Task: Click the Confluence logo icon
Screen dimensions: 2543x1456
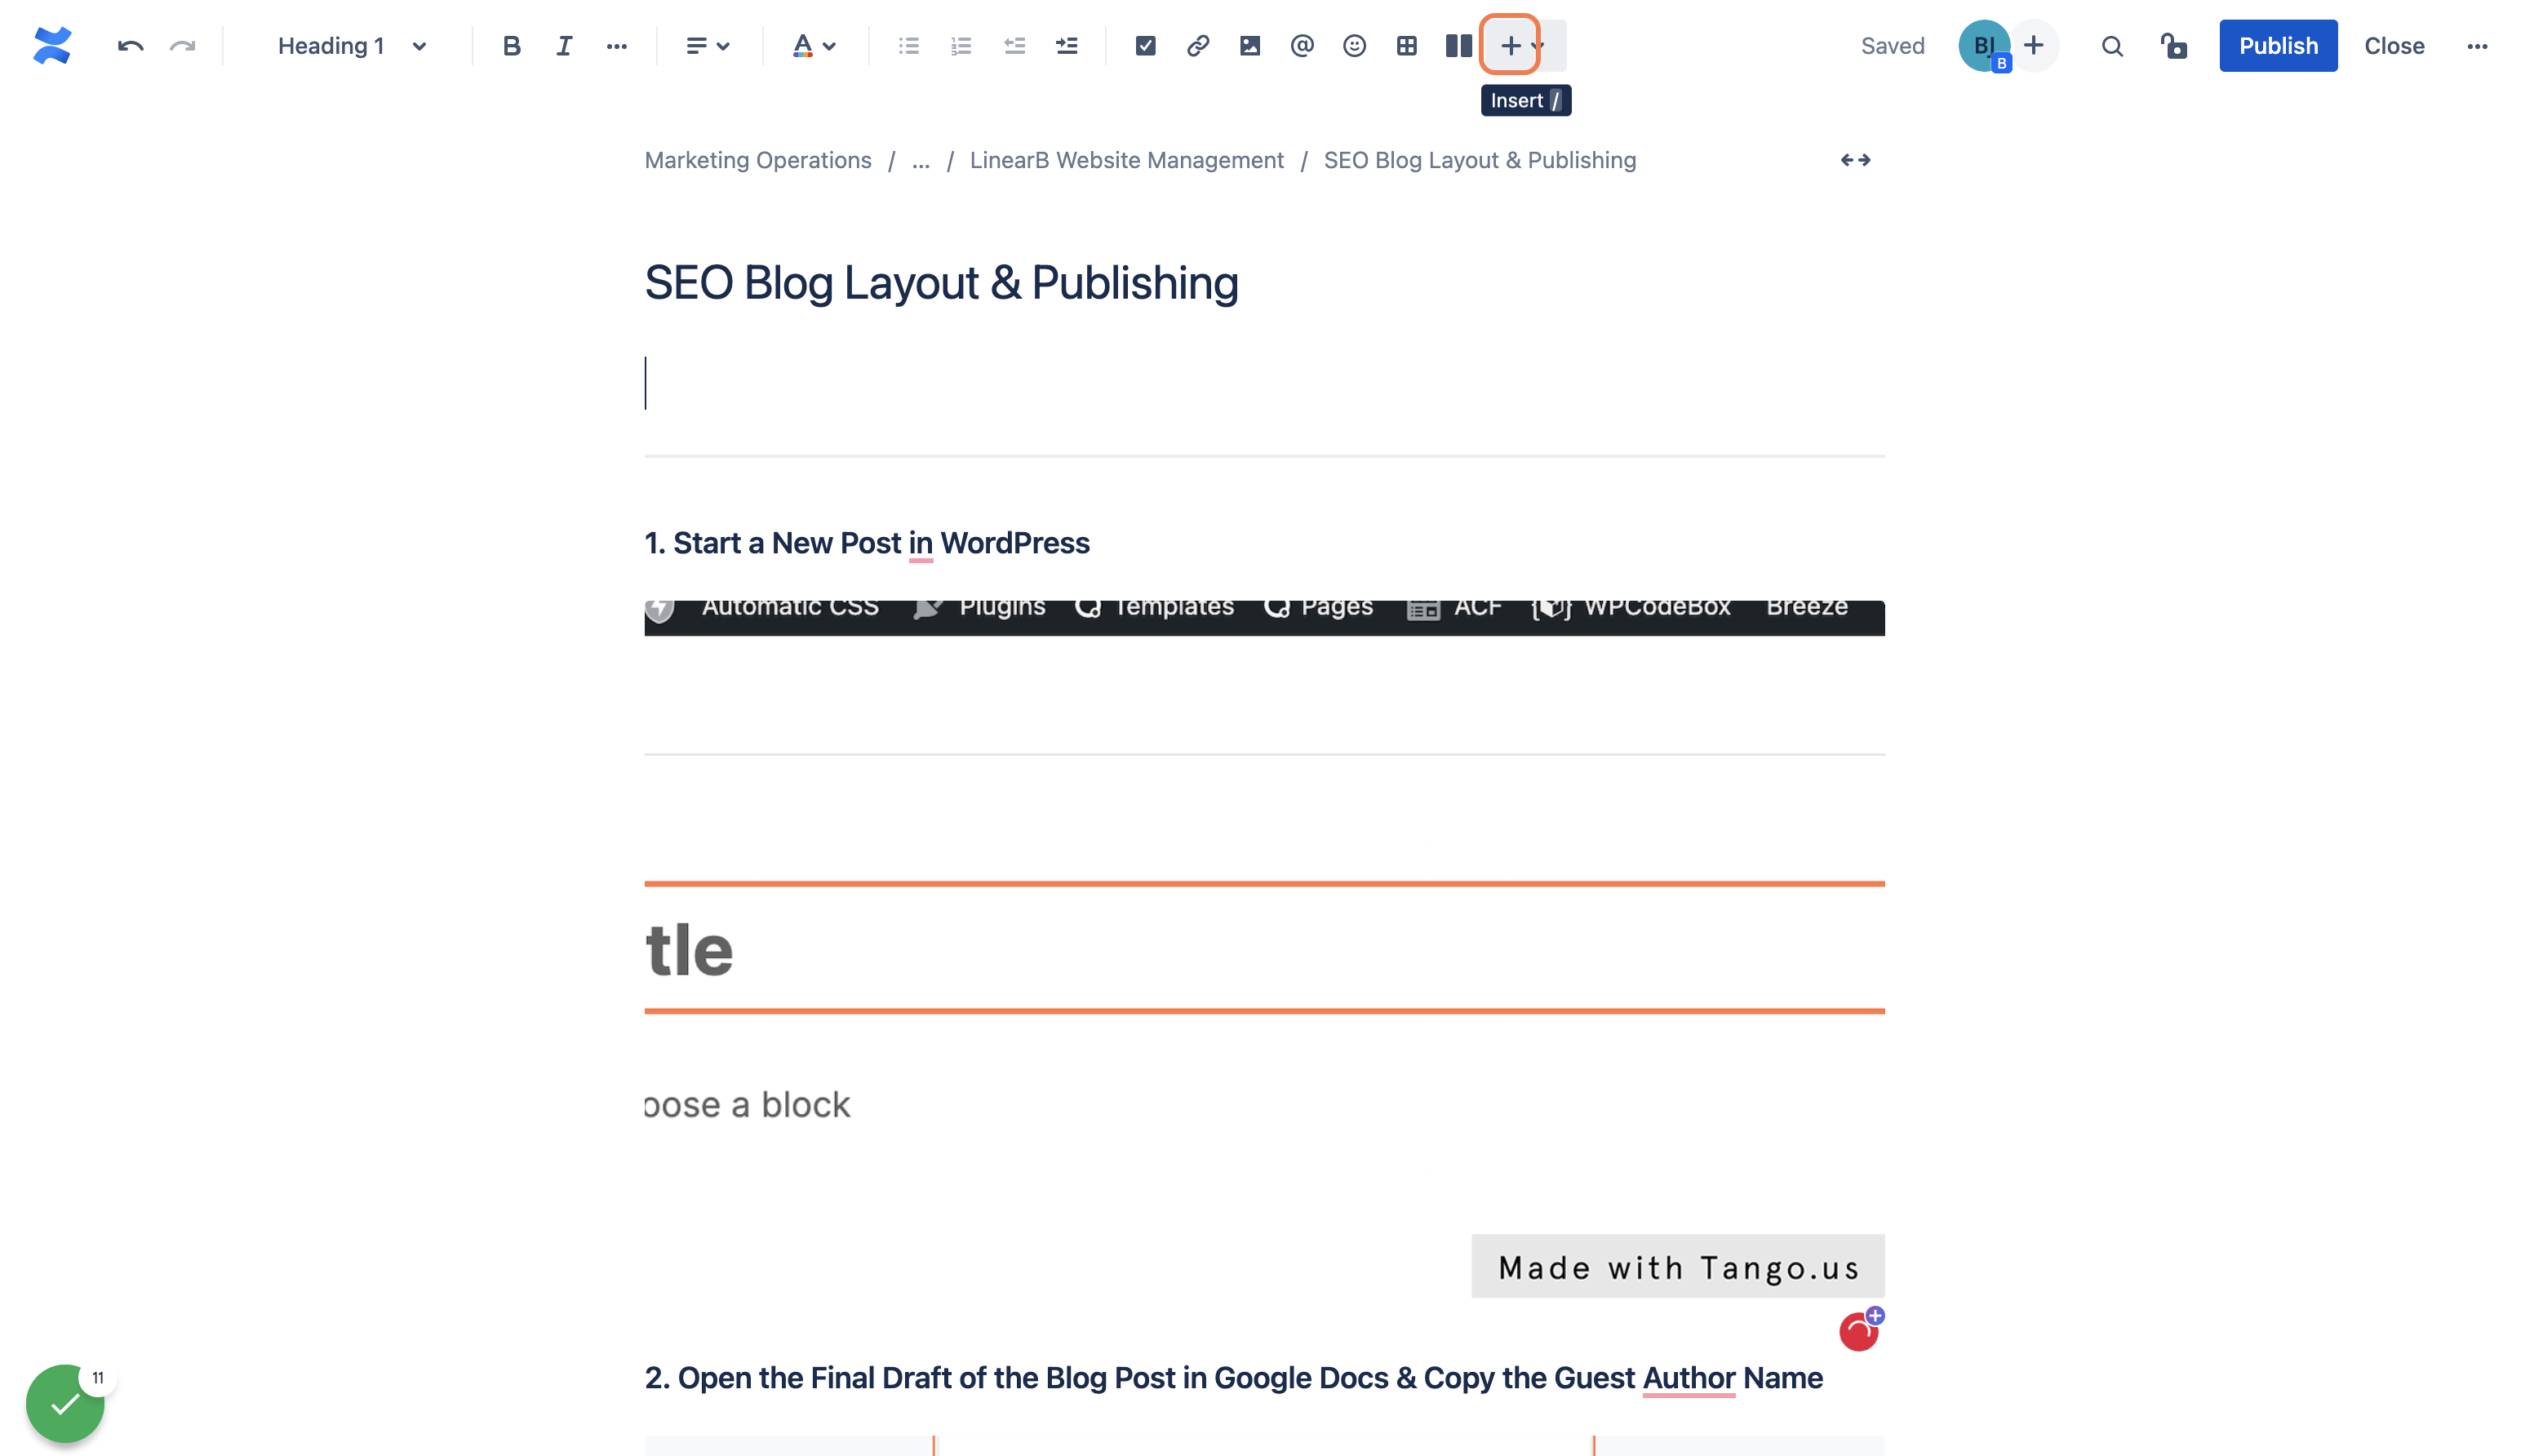Action: click(52, 46)
